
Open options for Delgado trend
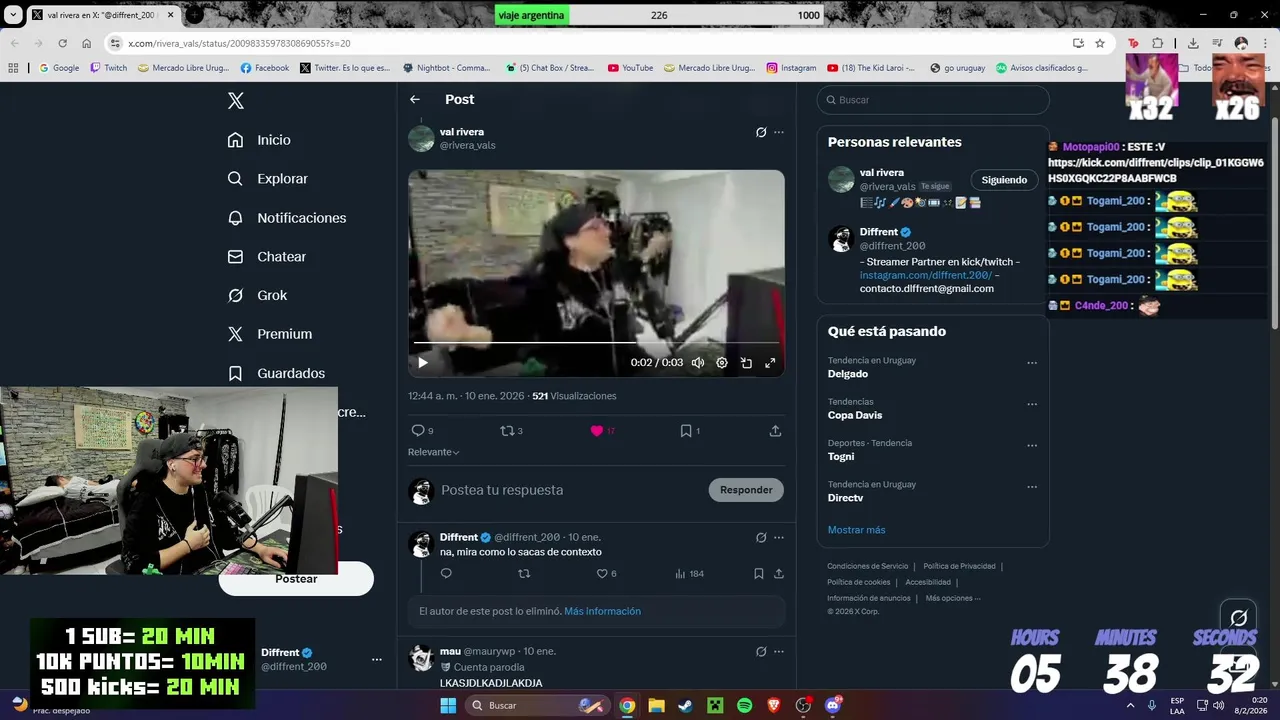[1032, 363]
